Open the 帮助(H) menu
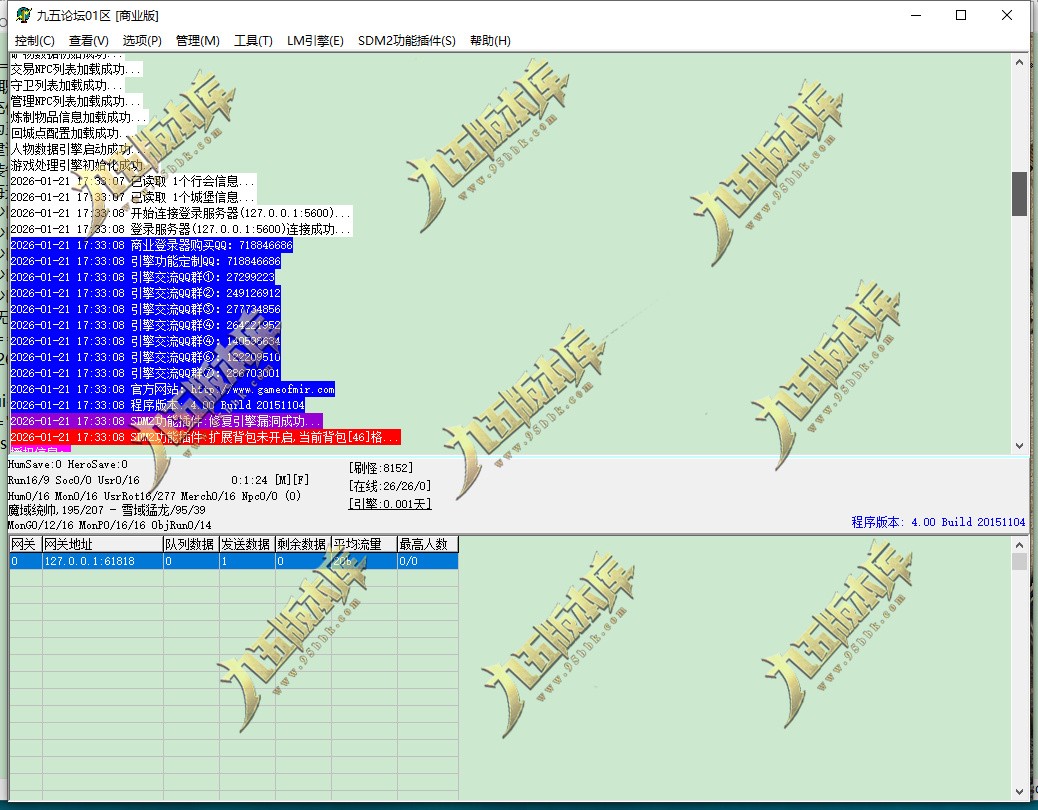 490,41
